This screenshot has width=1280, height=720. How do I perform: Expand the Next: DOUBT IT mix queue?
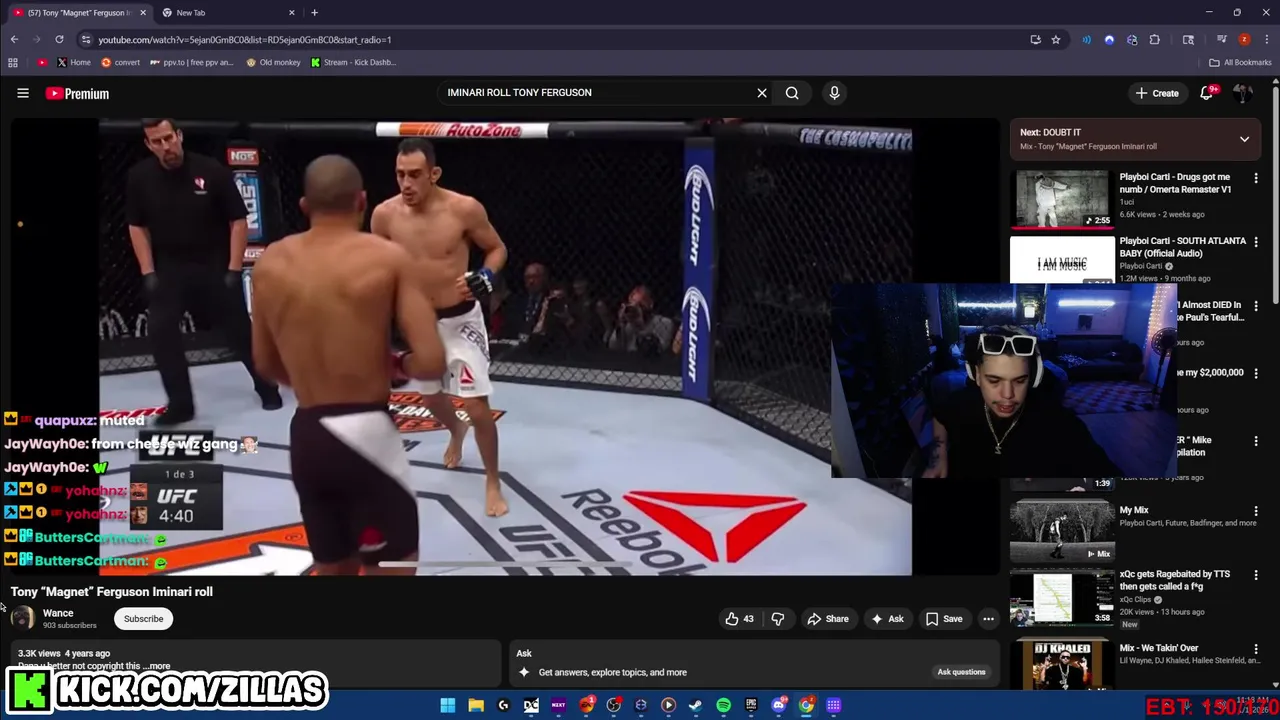pos(1244,139)
